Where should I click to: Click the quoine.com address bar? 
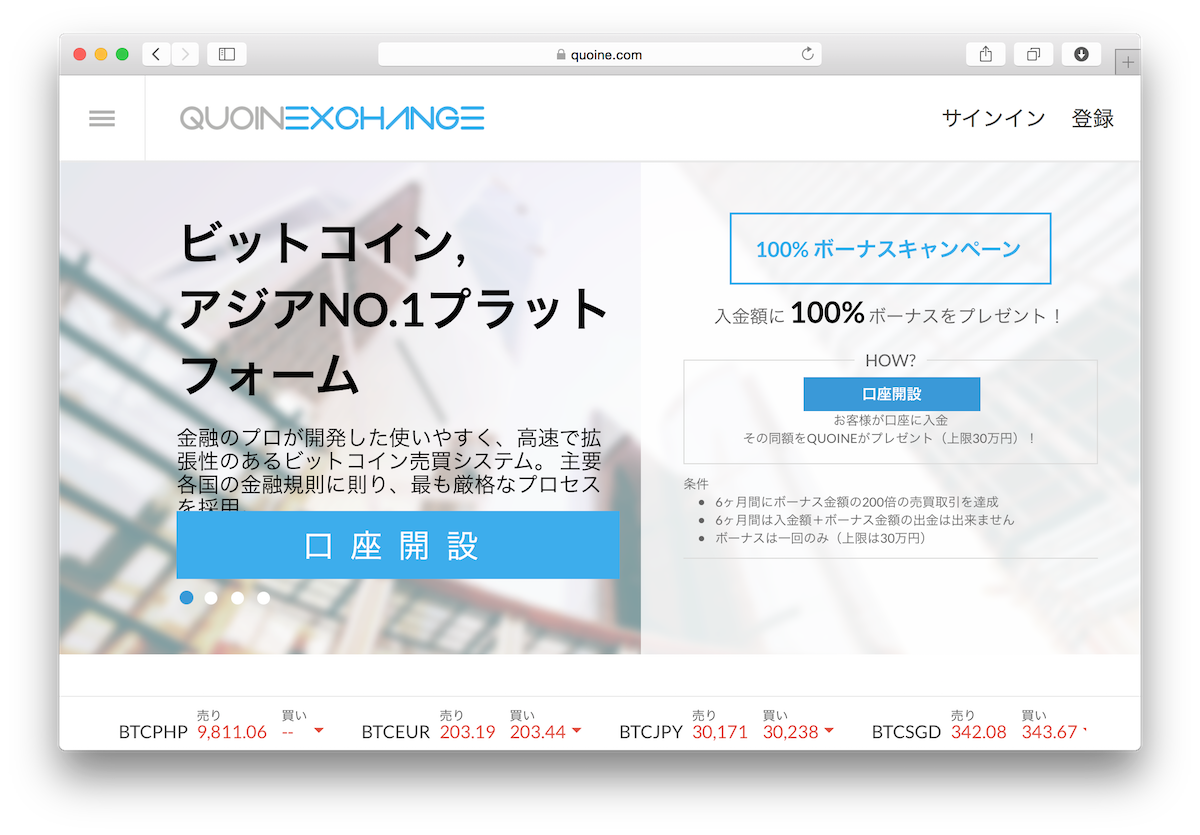coord(600,55)
